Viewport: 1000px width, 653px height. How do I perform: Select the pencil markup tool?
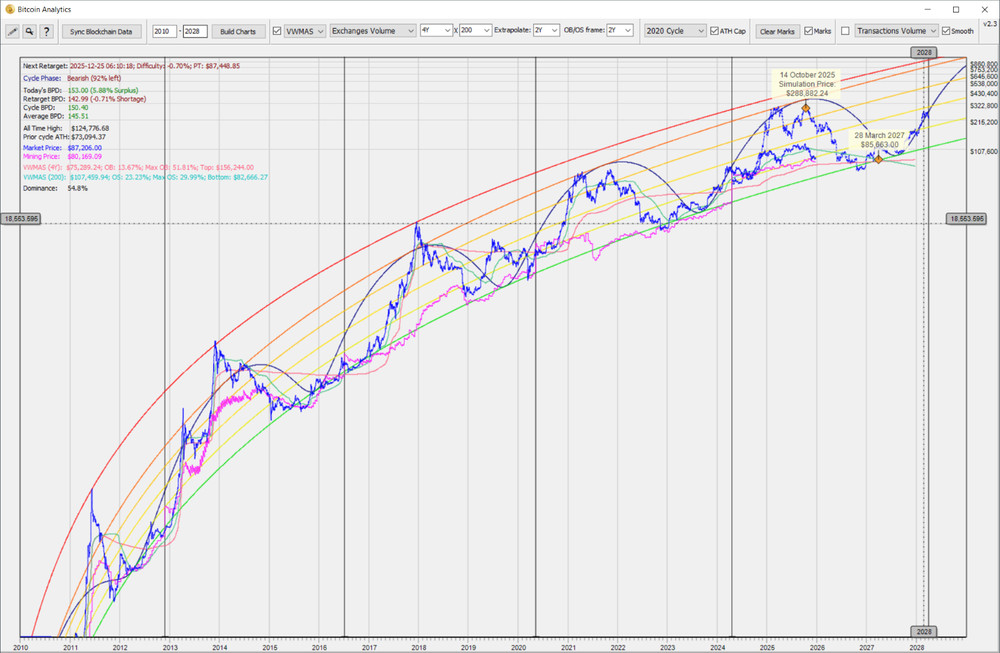pyautogui.click(x=12, y=31)
